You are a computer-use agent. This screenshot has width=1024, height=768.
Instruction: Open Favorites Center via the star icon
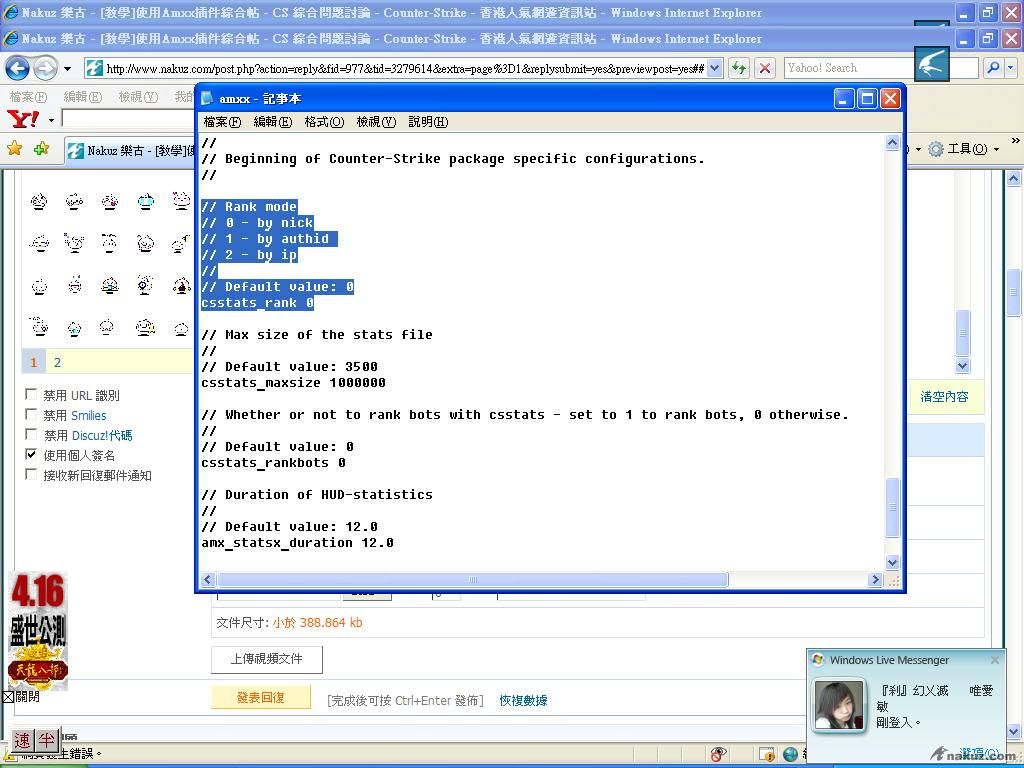pos(15,149)
